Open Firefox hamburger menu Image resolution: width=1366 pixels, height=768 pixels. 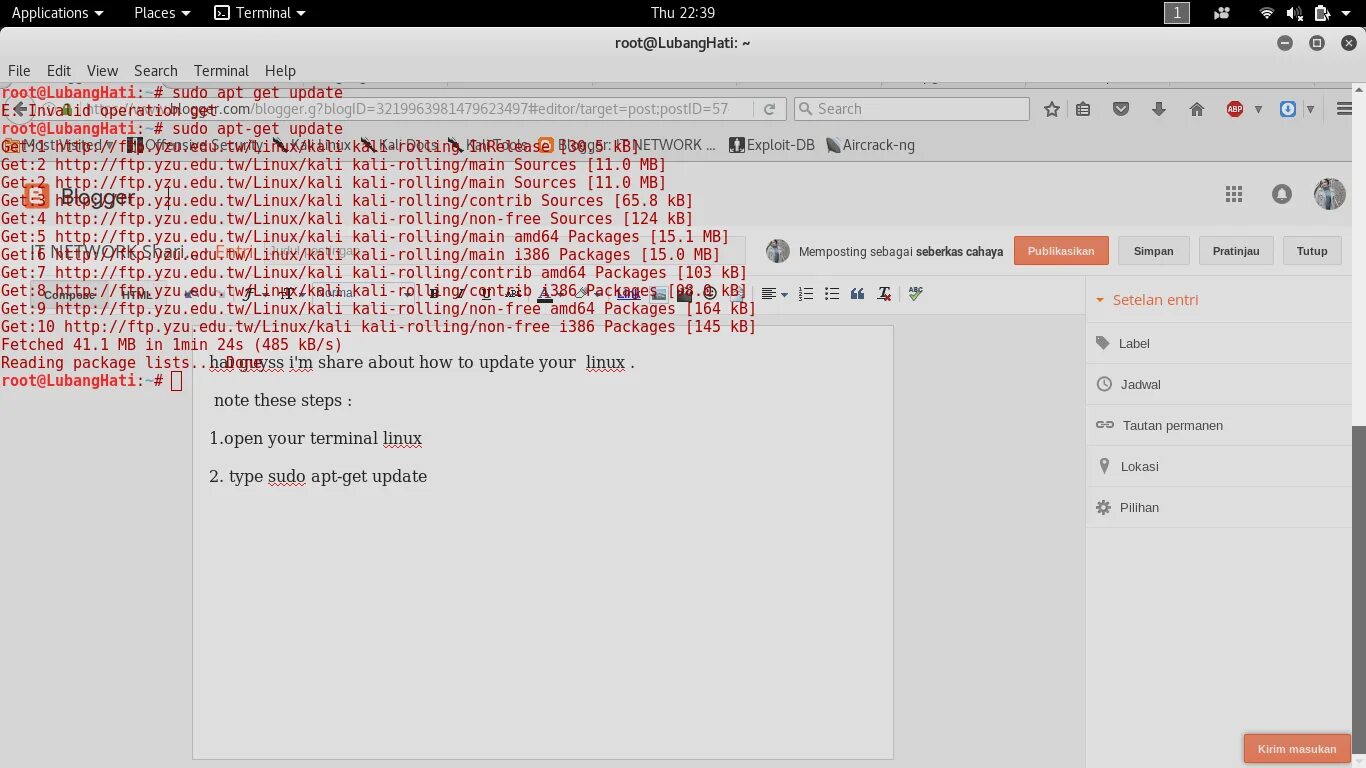(x=1344, y=109)
